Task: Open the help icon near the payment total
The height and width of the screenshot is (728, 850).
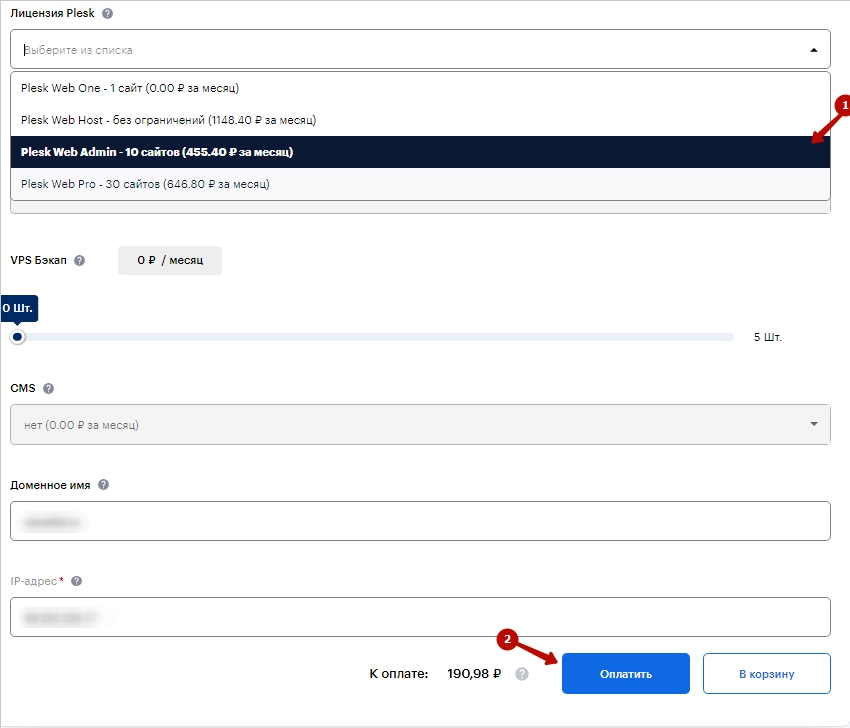Action: (521, 674)
